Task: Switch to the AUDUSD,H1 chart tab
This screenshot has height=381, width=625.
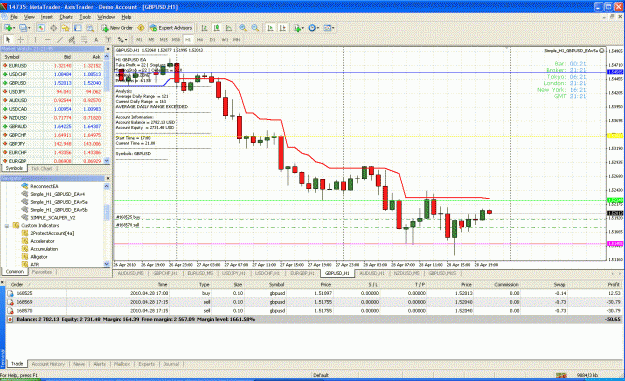Action: click(x=371, y=273)
